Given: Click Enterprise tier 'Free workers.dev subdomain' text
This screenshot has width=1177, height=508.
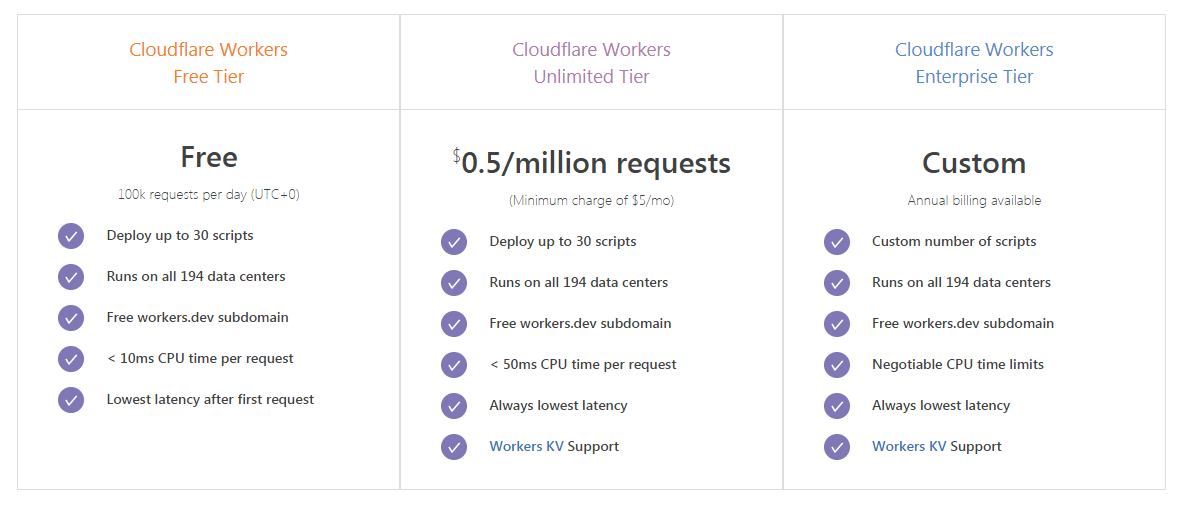Looking at the screenshot, I should pyautogui.click(x=963, y=324).
